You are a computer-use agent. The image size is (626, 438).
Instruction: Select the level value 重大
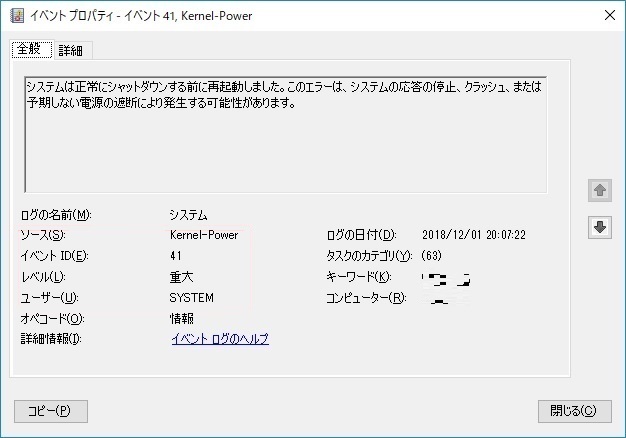click(x=182, y=277)
